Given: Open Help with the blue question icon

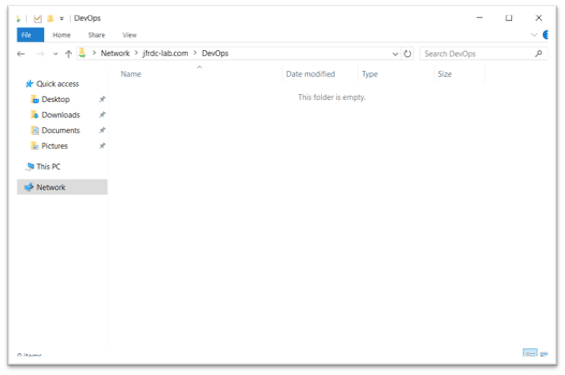Looking at the screenshot, I should pos(546,35).
